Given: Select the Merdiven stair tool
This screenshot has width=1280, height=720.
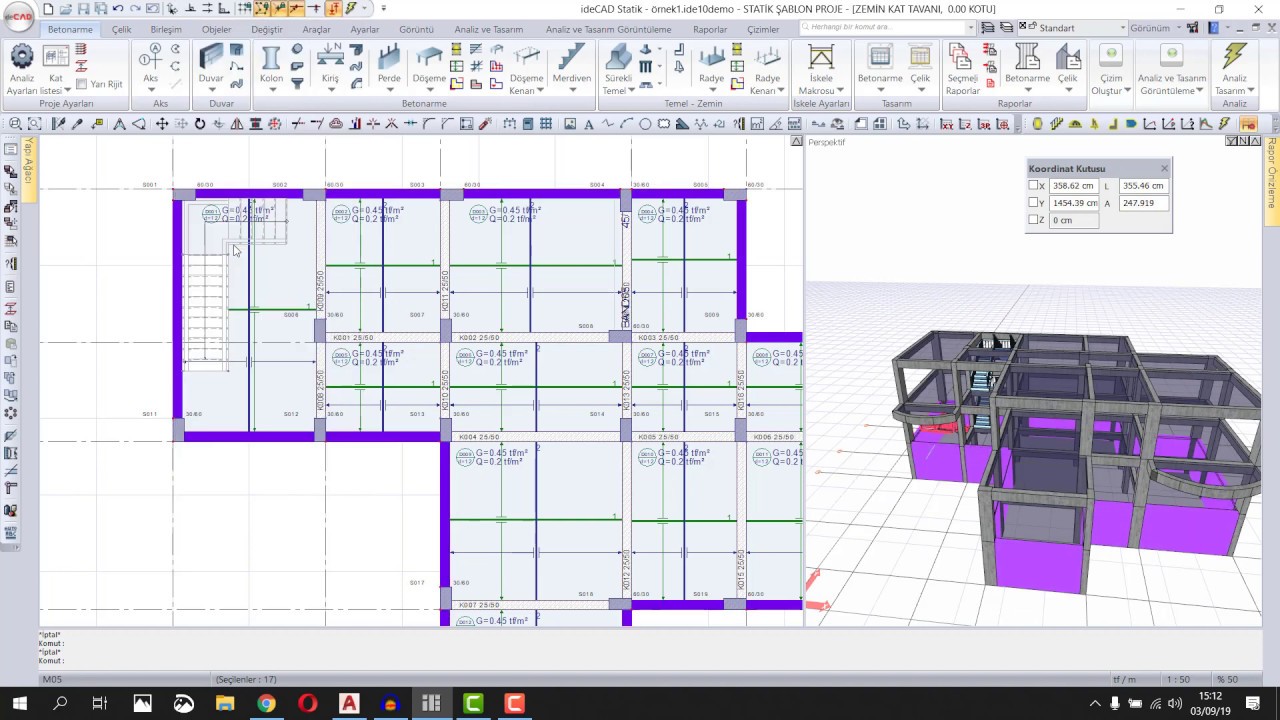Looking at the screenshot, I should tap(571, 65).
